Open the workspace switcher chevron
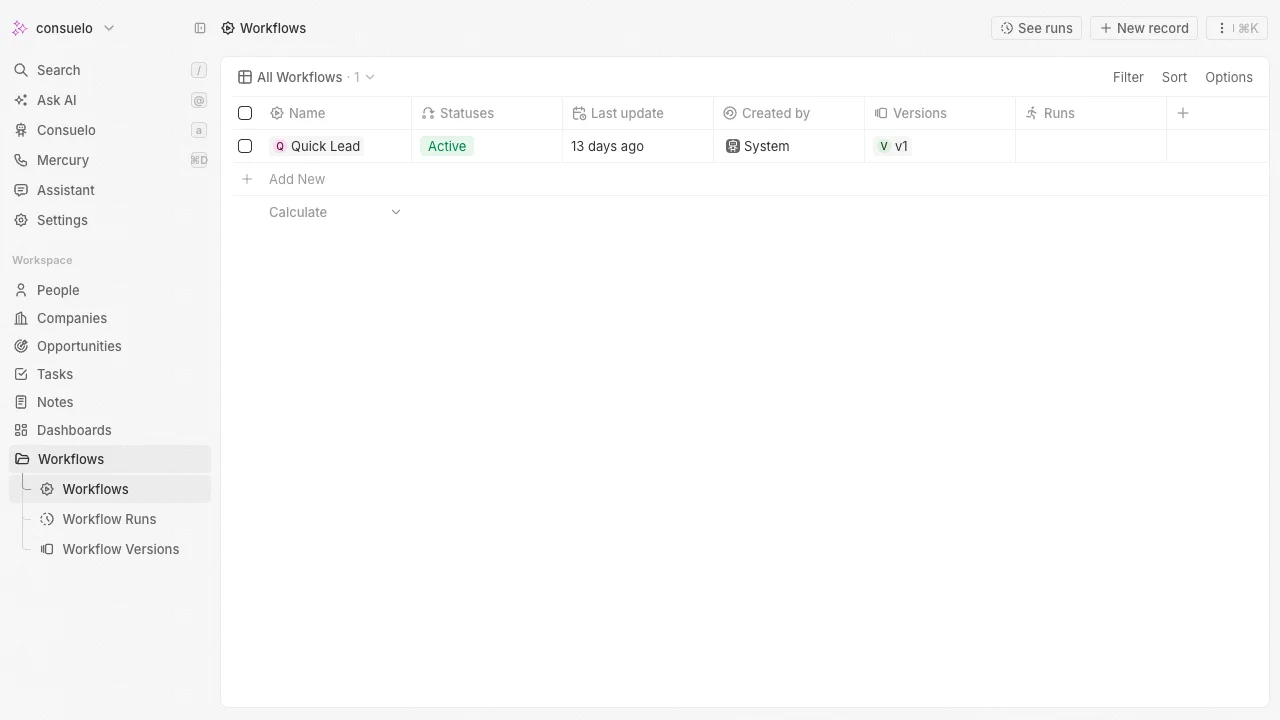 109,28
